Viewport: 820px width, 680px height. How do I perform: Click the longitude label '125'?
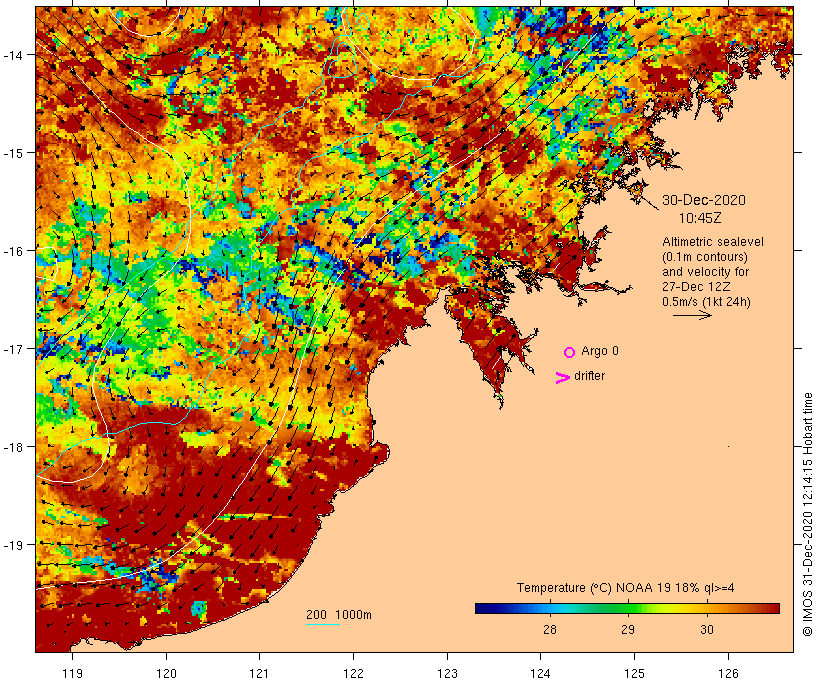(x=634, y=673)
